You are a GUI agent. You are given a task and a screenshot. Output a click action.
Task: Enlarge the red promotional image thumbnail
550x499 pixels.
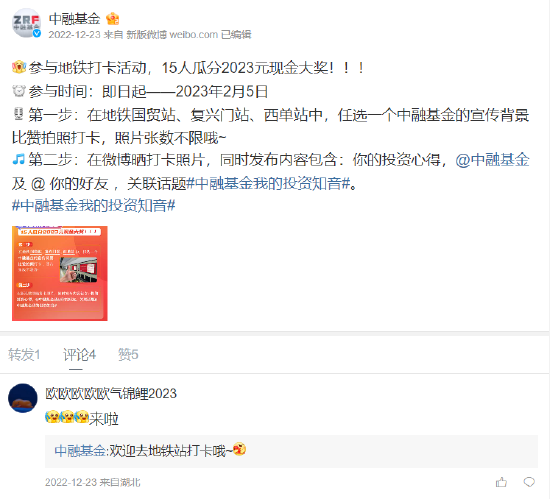click(x=60, y=273)
